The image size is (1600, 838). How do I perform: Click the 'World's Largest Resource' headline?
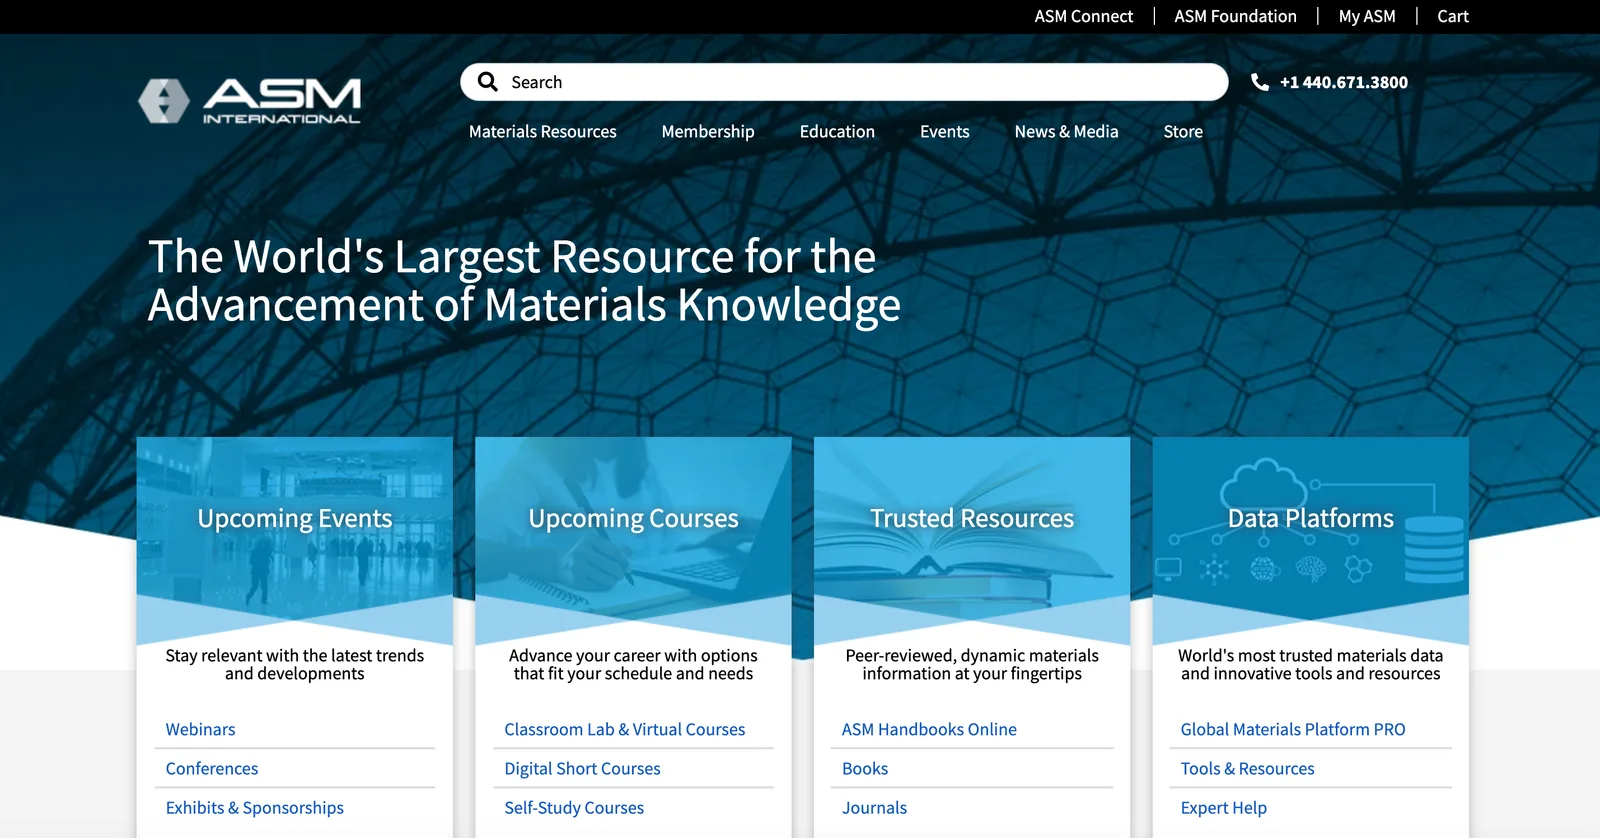tap(524, 281)
